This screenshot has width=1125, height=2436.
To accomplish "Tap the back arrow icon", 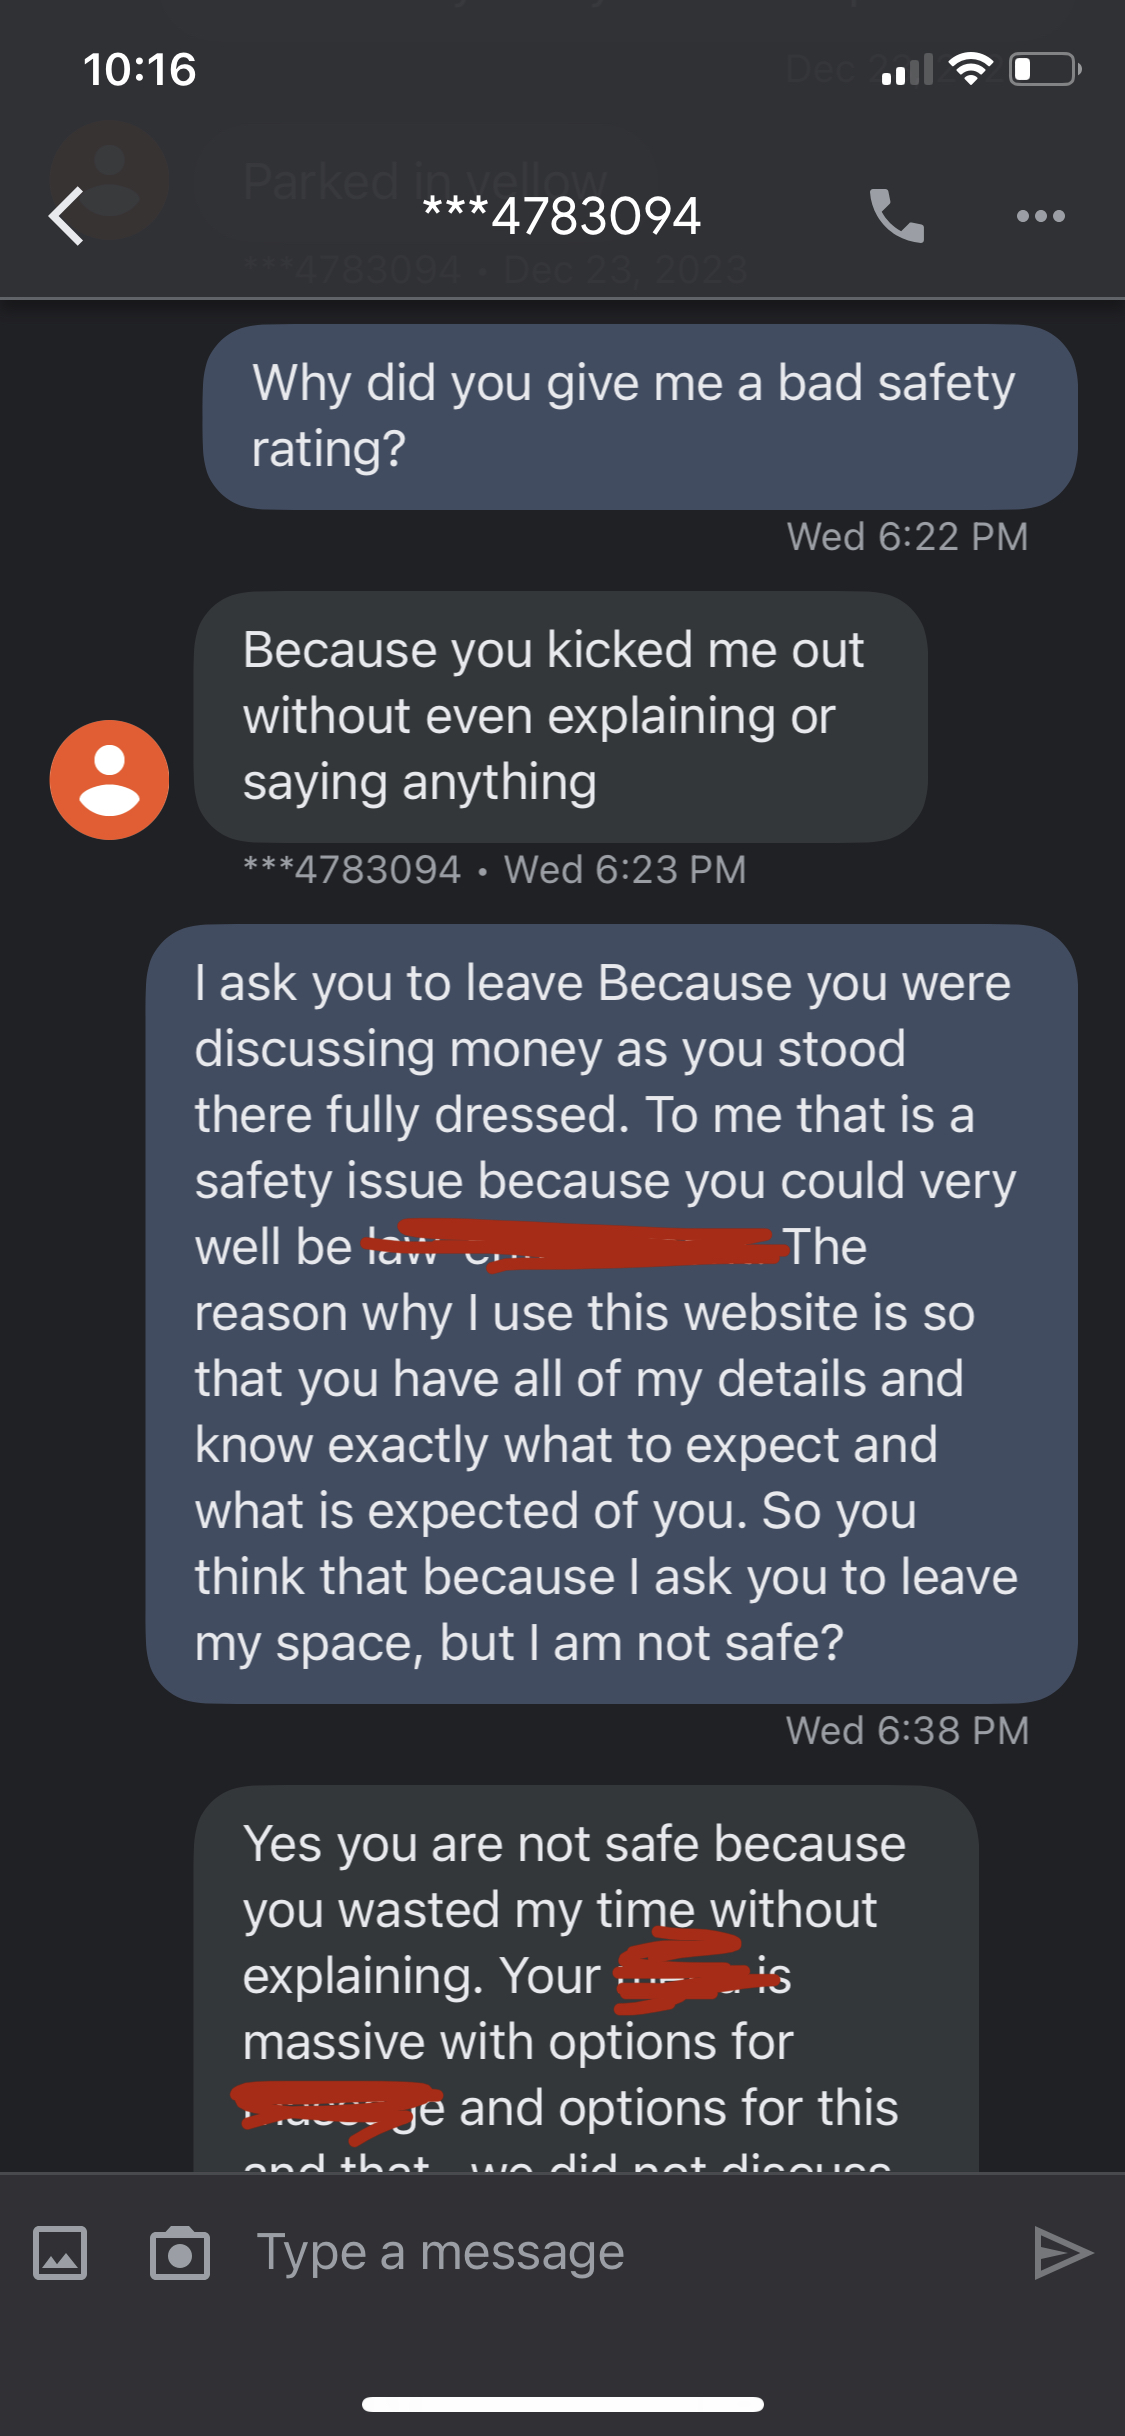I will tap(67, 216).
